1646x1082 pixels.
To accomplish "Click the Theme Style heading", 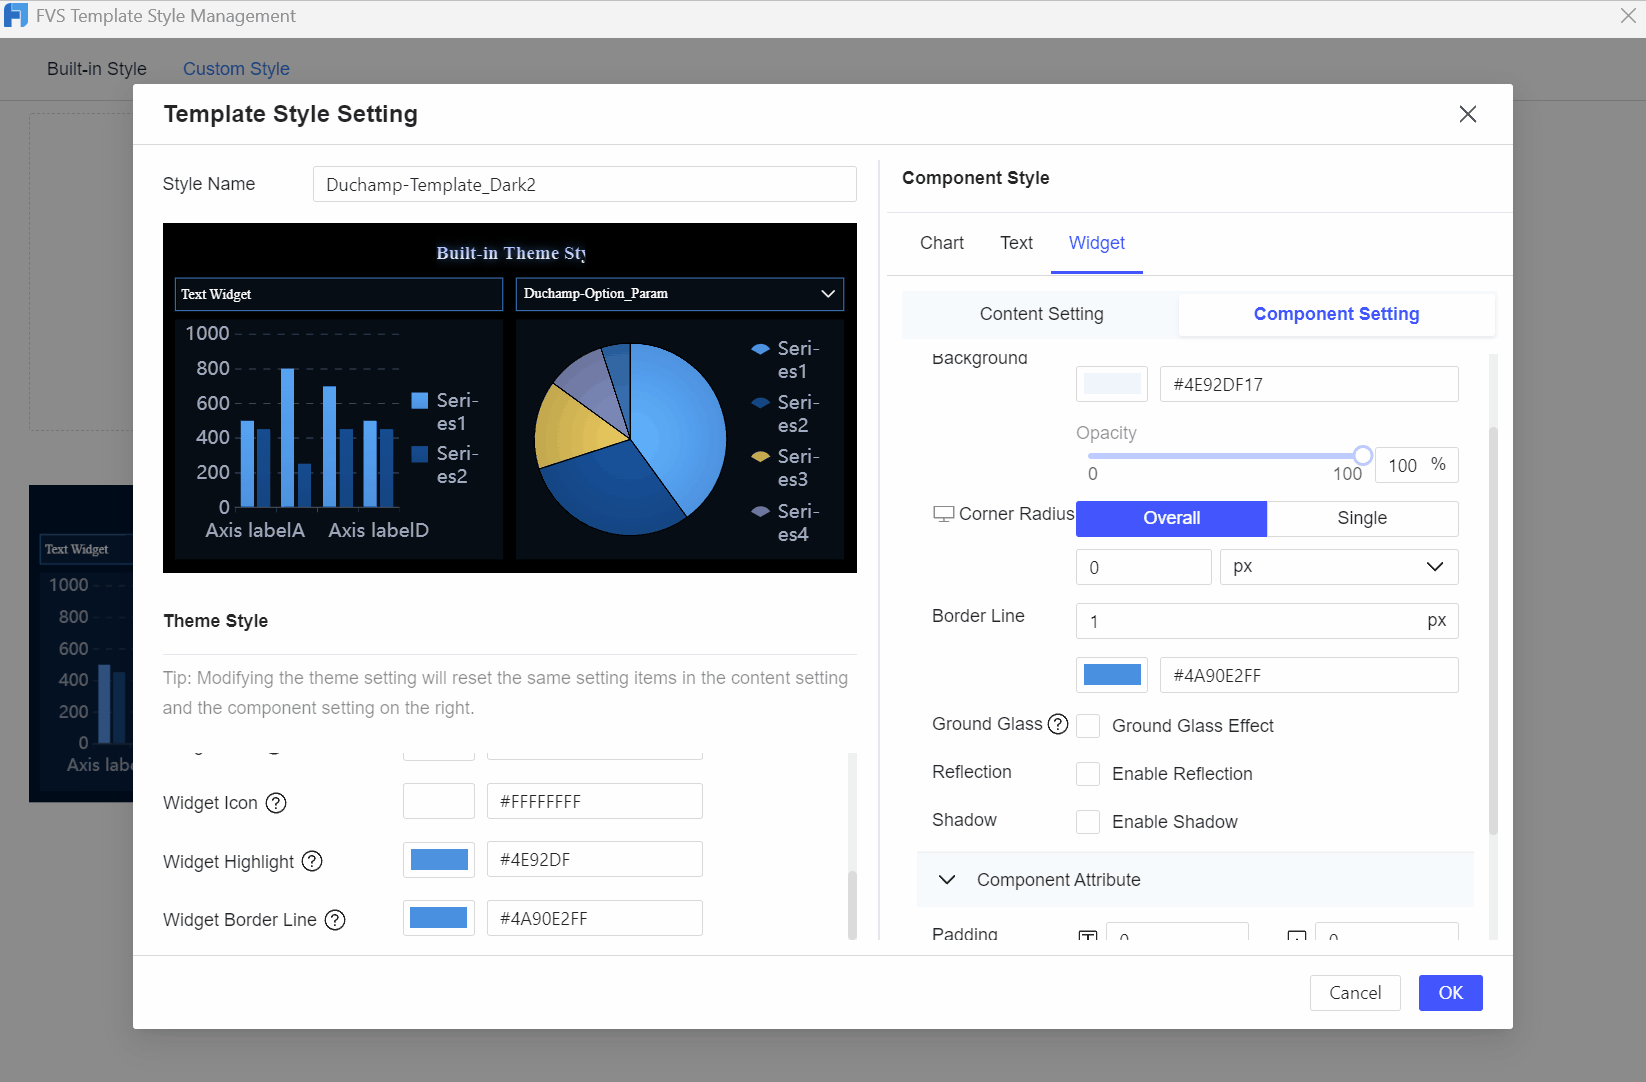I will click(x=216, y=621).
